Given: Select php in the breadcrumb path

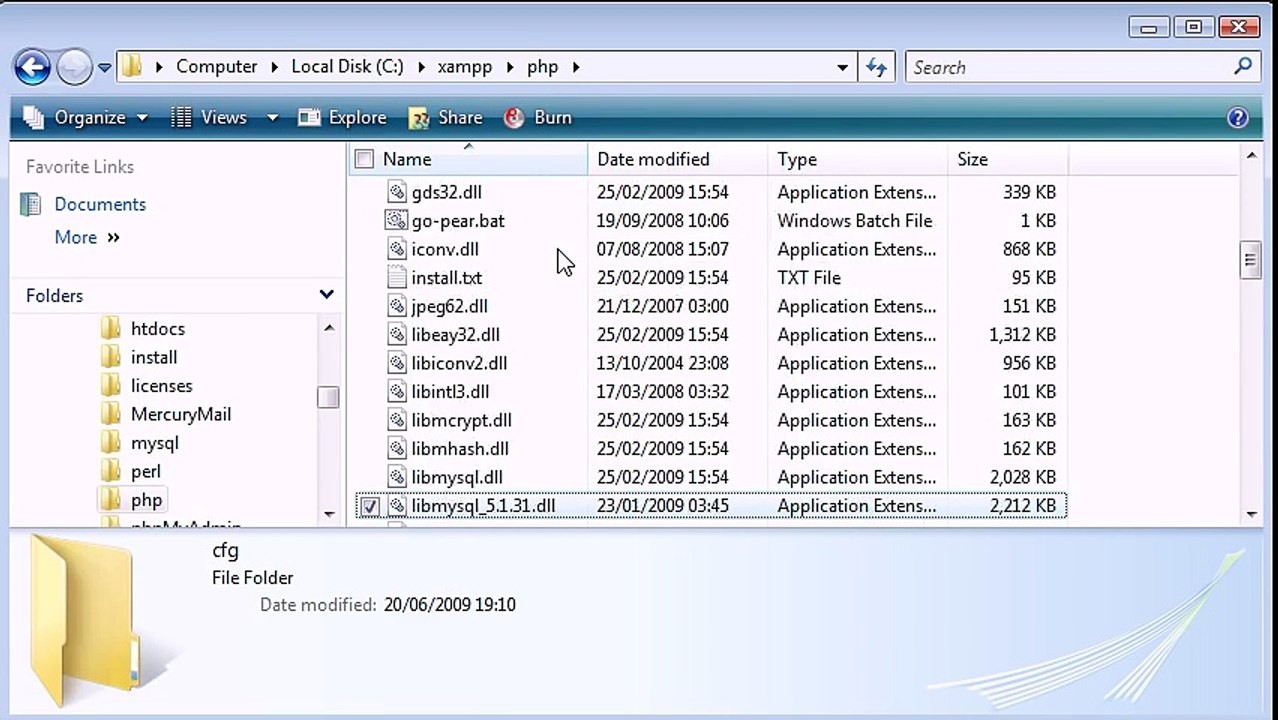Looking at the screenshot, I should pos(542,67).
